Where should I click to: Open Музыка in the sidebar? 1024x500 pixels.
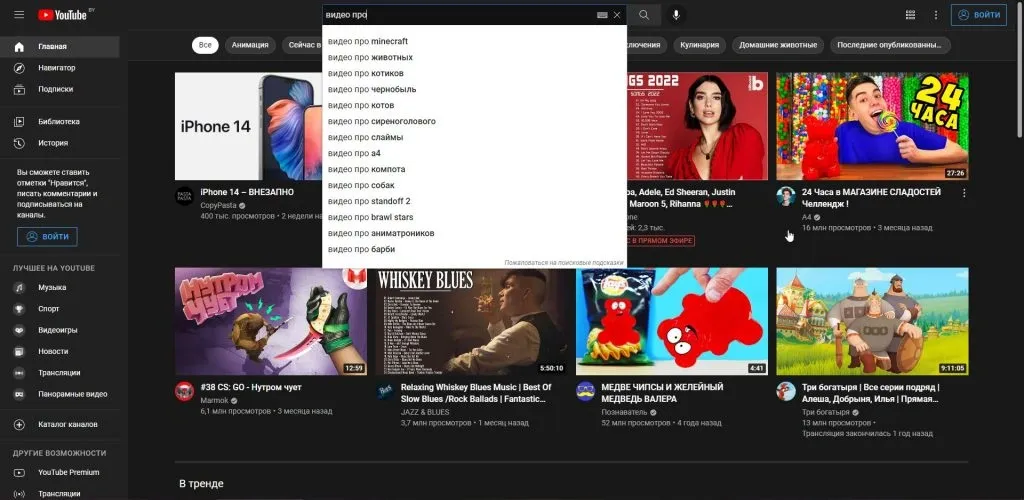(59, 288)
